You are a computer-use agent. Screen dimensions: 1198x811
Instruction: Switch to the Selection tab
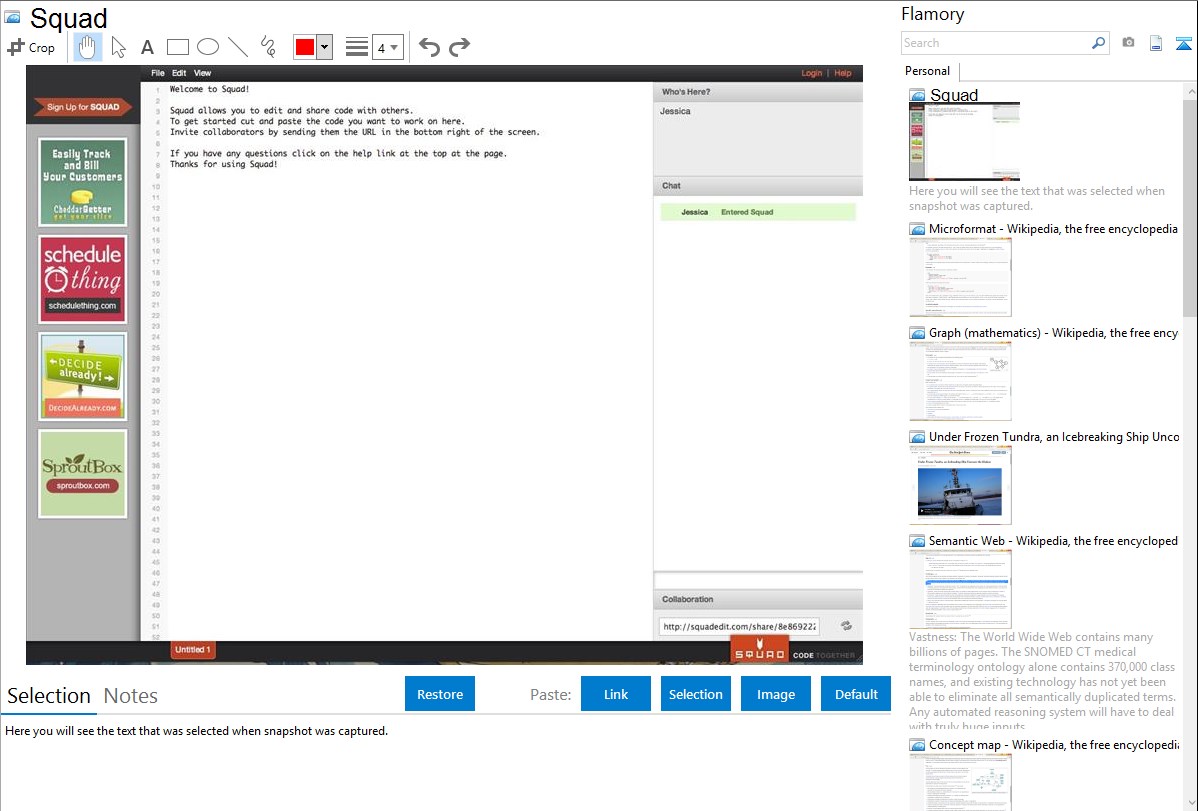[49, 696]
